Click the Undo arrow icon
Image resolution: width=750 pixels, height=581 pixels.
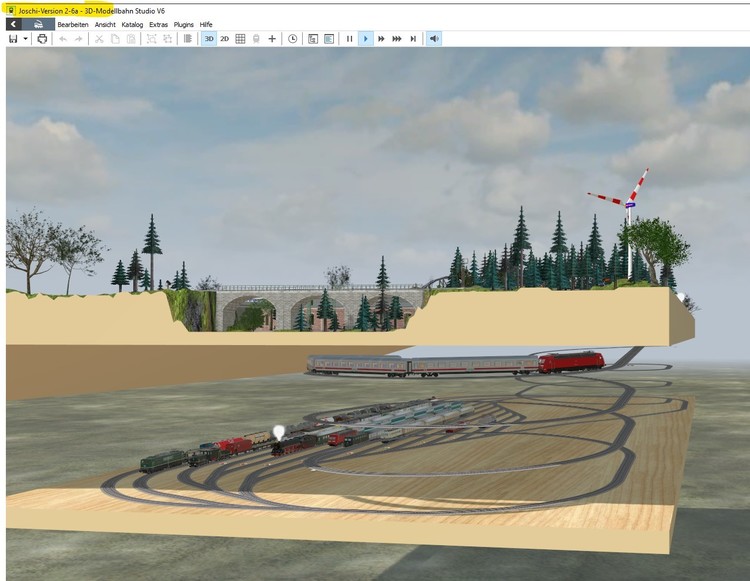63,39
